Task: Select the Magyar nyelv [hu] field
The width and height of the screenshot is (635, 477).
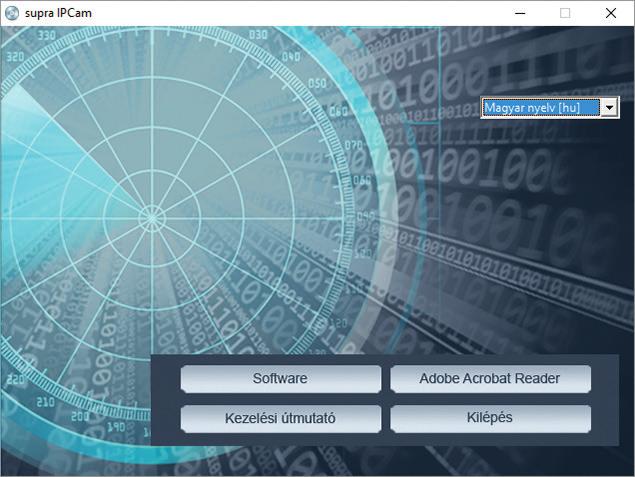Action: 541,108
